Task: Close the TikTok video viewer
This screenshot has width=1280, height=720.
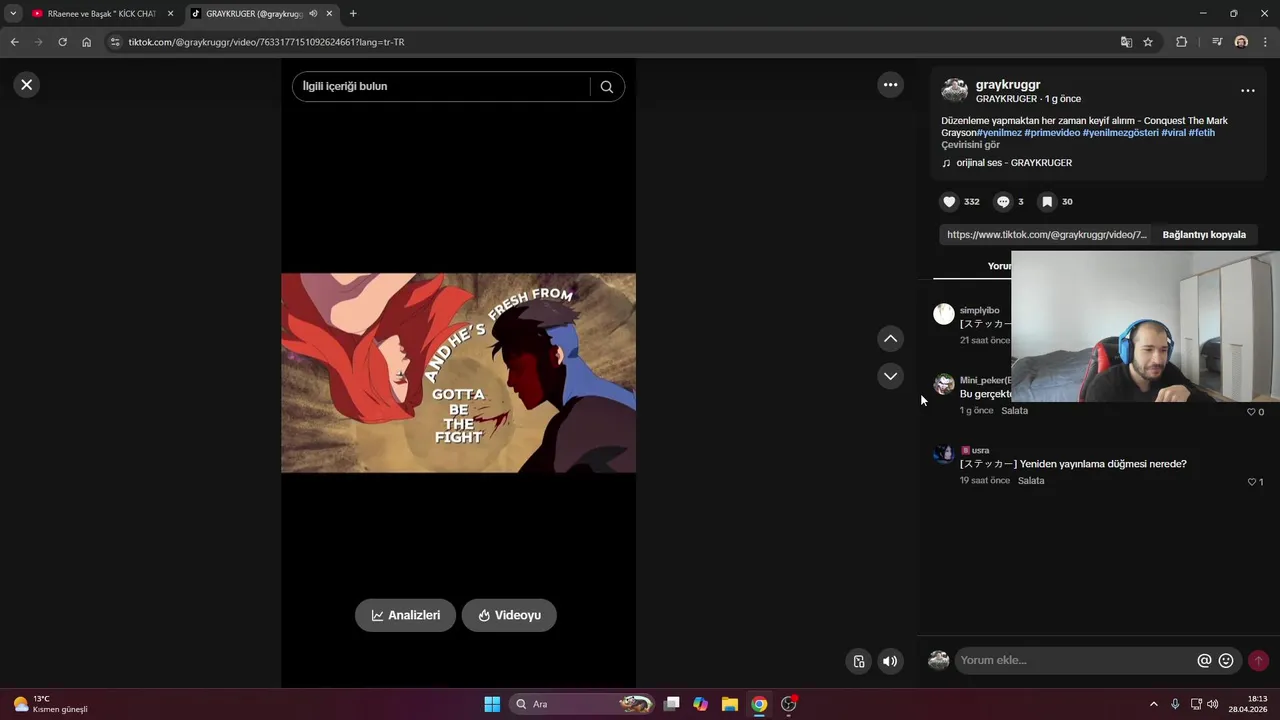Action: coord(27,85)
